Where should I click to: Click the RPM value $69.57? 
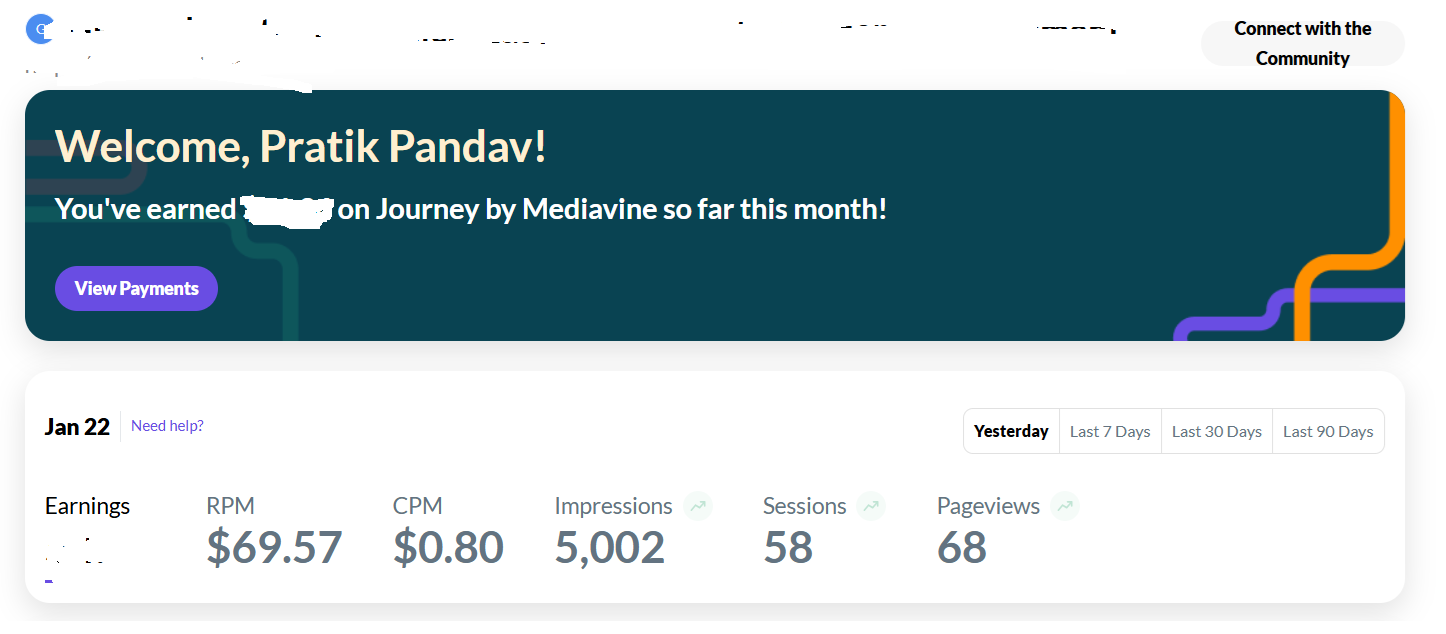coord(274,547)
